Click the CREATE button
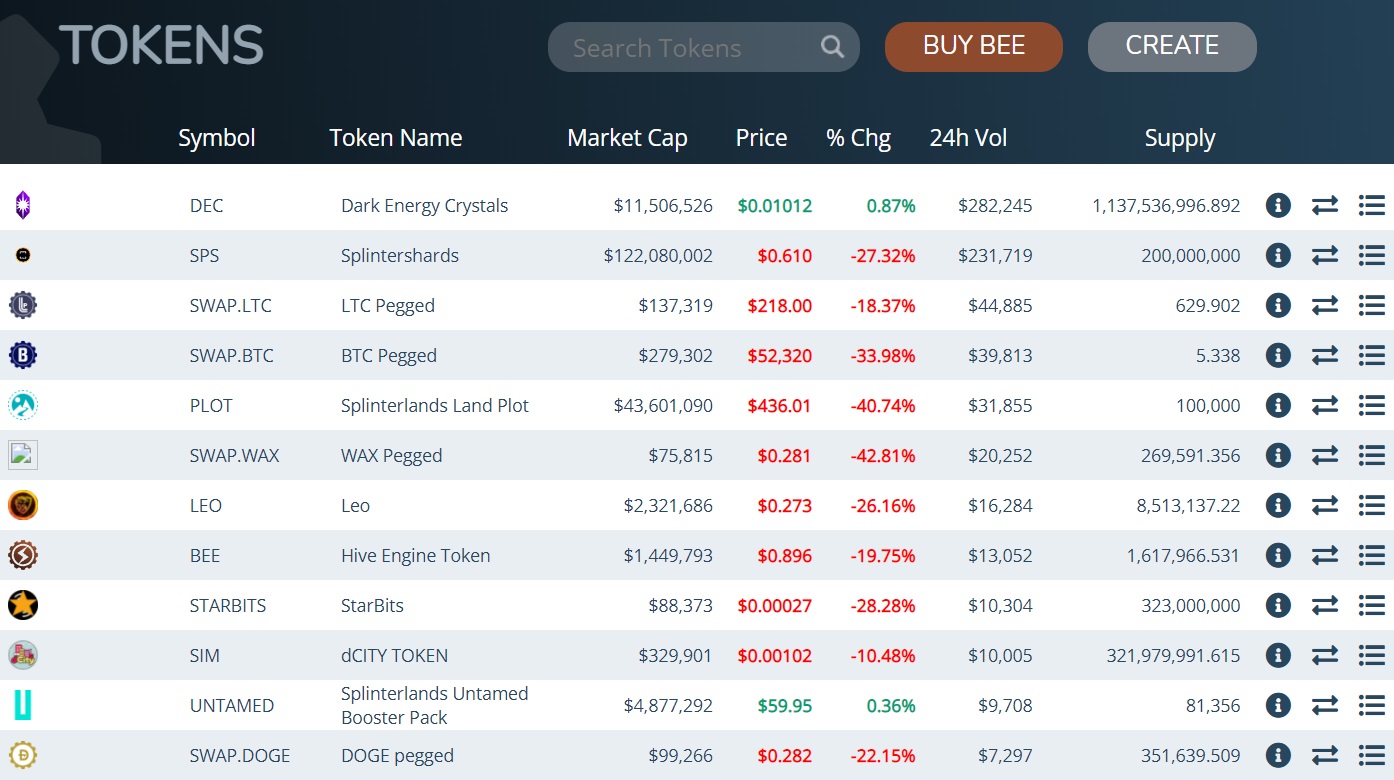1394x780 pixels. (1172, 47)
